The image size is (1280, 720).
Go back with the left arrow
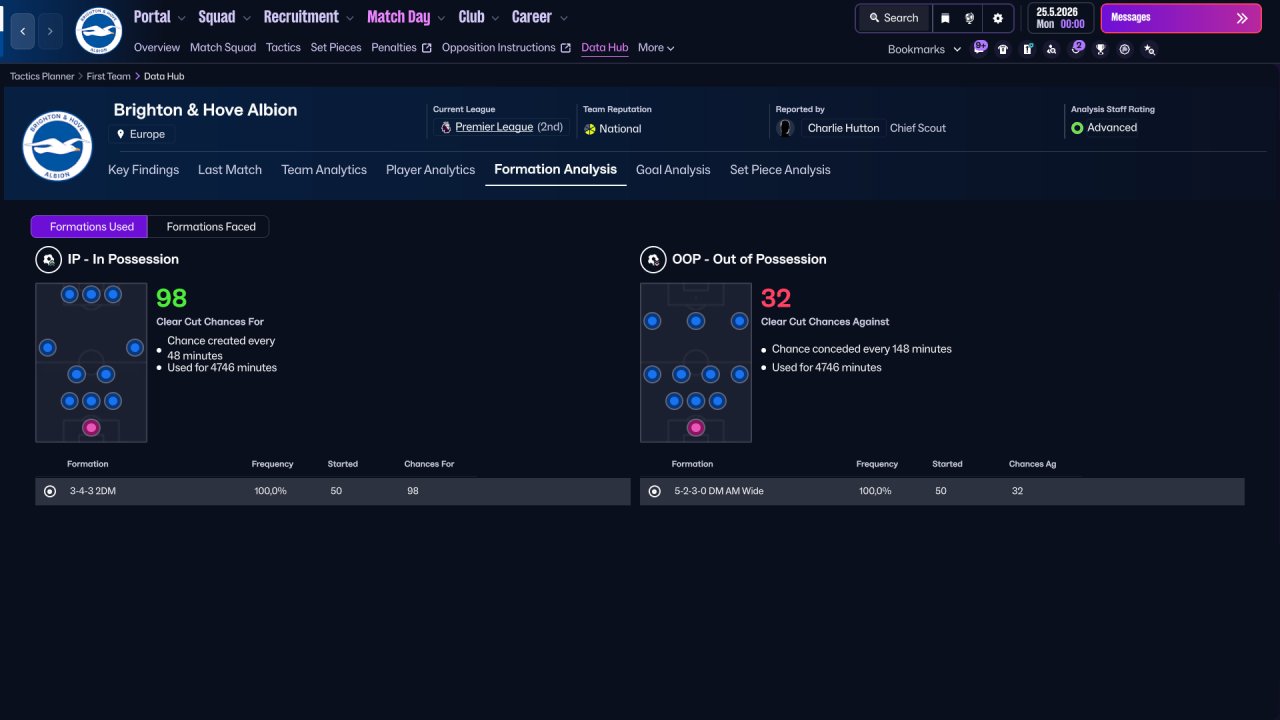(23, 31)
